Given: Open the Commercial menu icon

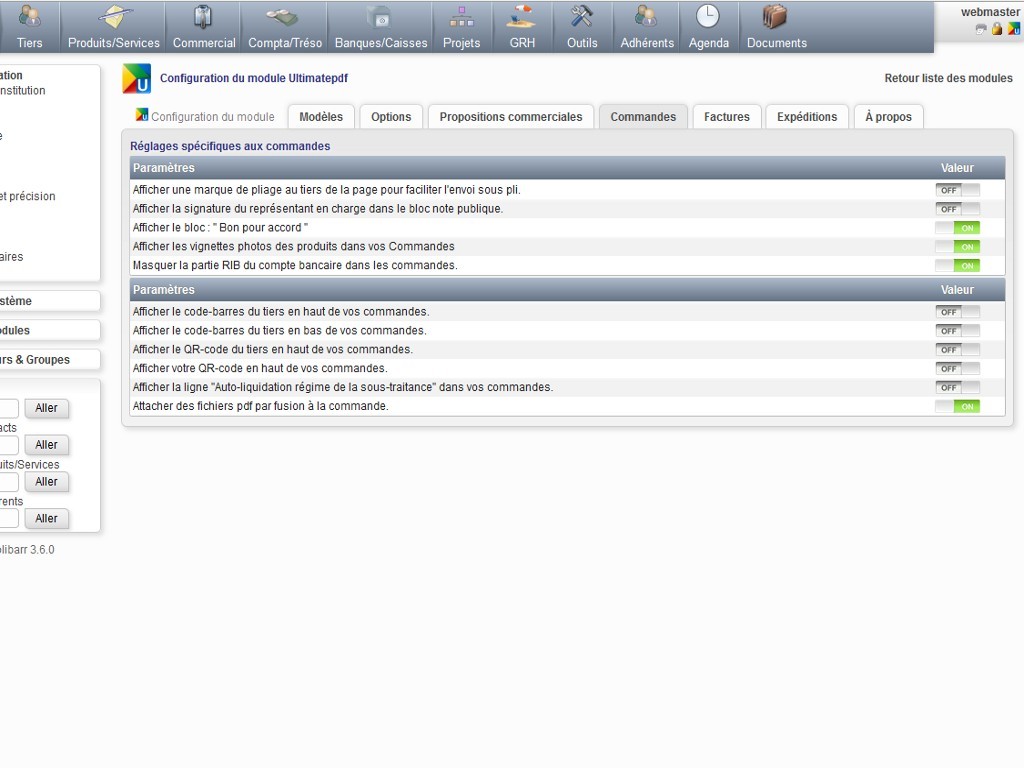Looking at the screenshot, I should 203,17.
